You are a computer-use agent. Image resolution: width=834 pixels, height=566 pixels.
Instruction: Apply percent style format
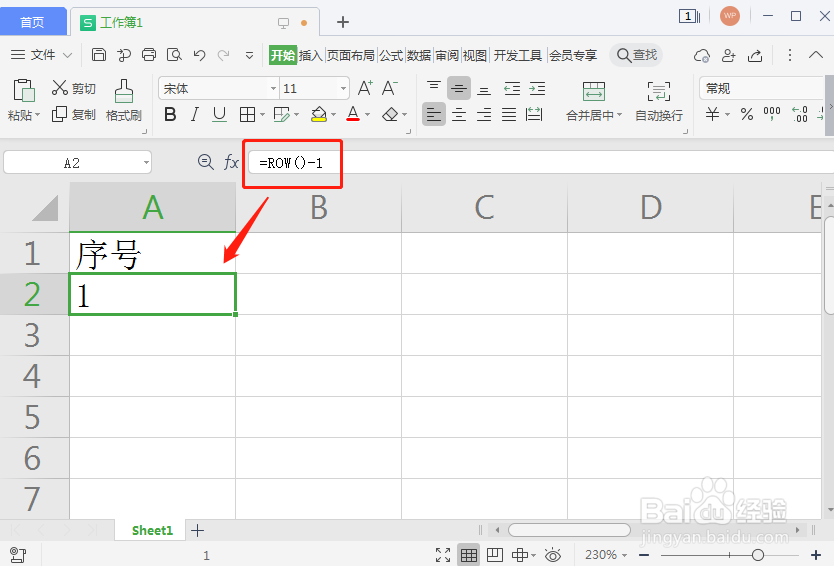pyautogui.click(x=747, y=114)
